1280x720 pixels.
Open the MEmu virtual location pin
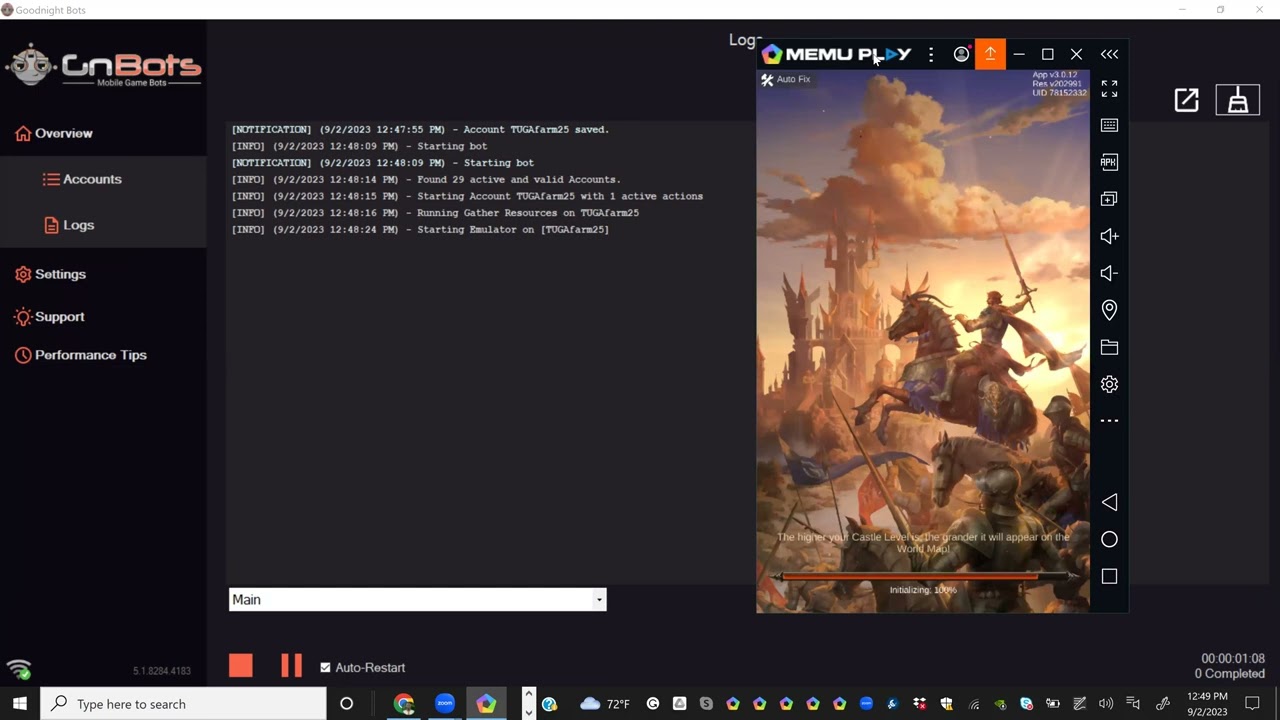click(1109, 310)
